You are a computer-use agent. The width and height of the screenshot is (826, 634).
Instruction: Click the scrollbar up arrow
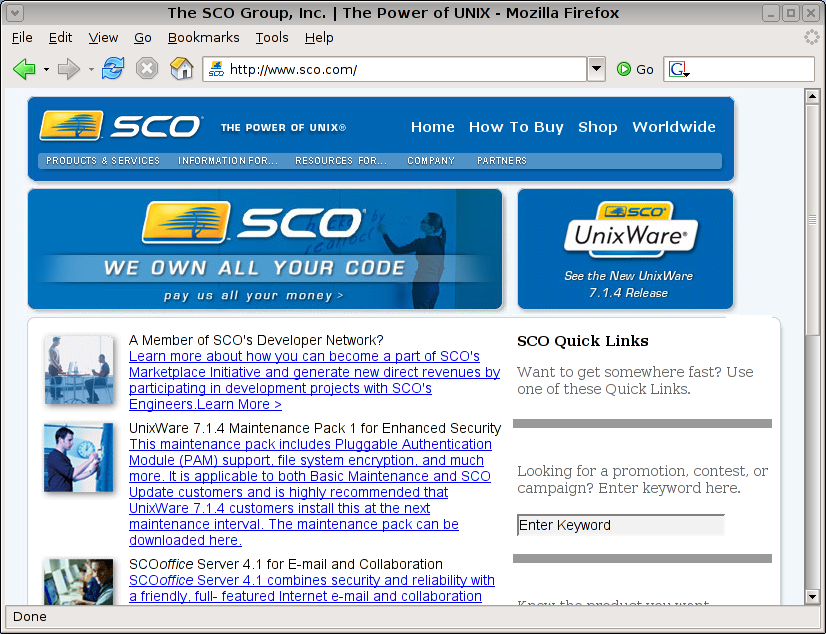click(x=812, y=96)
